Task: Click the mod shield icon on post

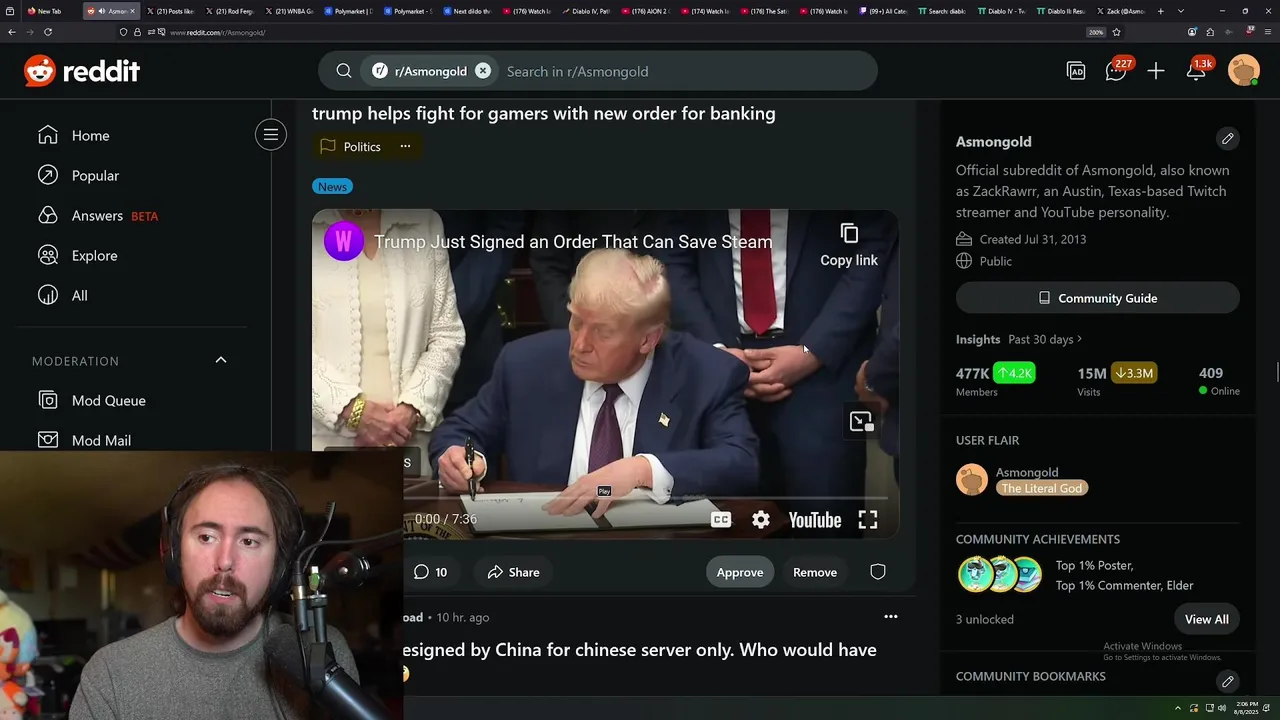Action: pyautogui.click(x=878, y=572)
